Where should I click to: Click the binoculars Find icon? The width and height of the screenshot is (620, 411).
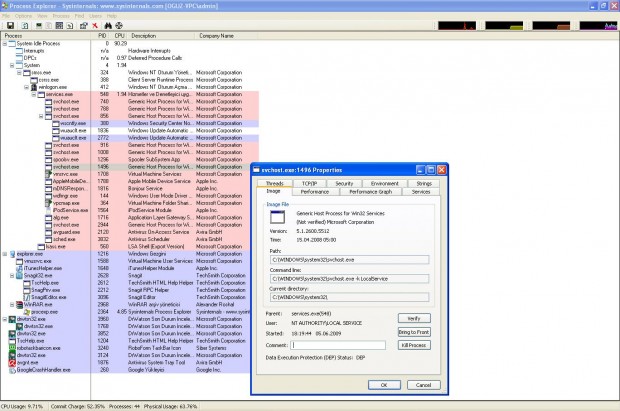(x=108, y=26)
